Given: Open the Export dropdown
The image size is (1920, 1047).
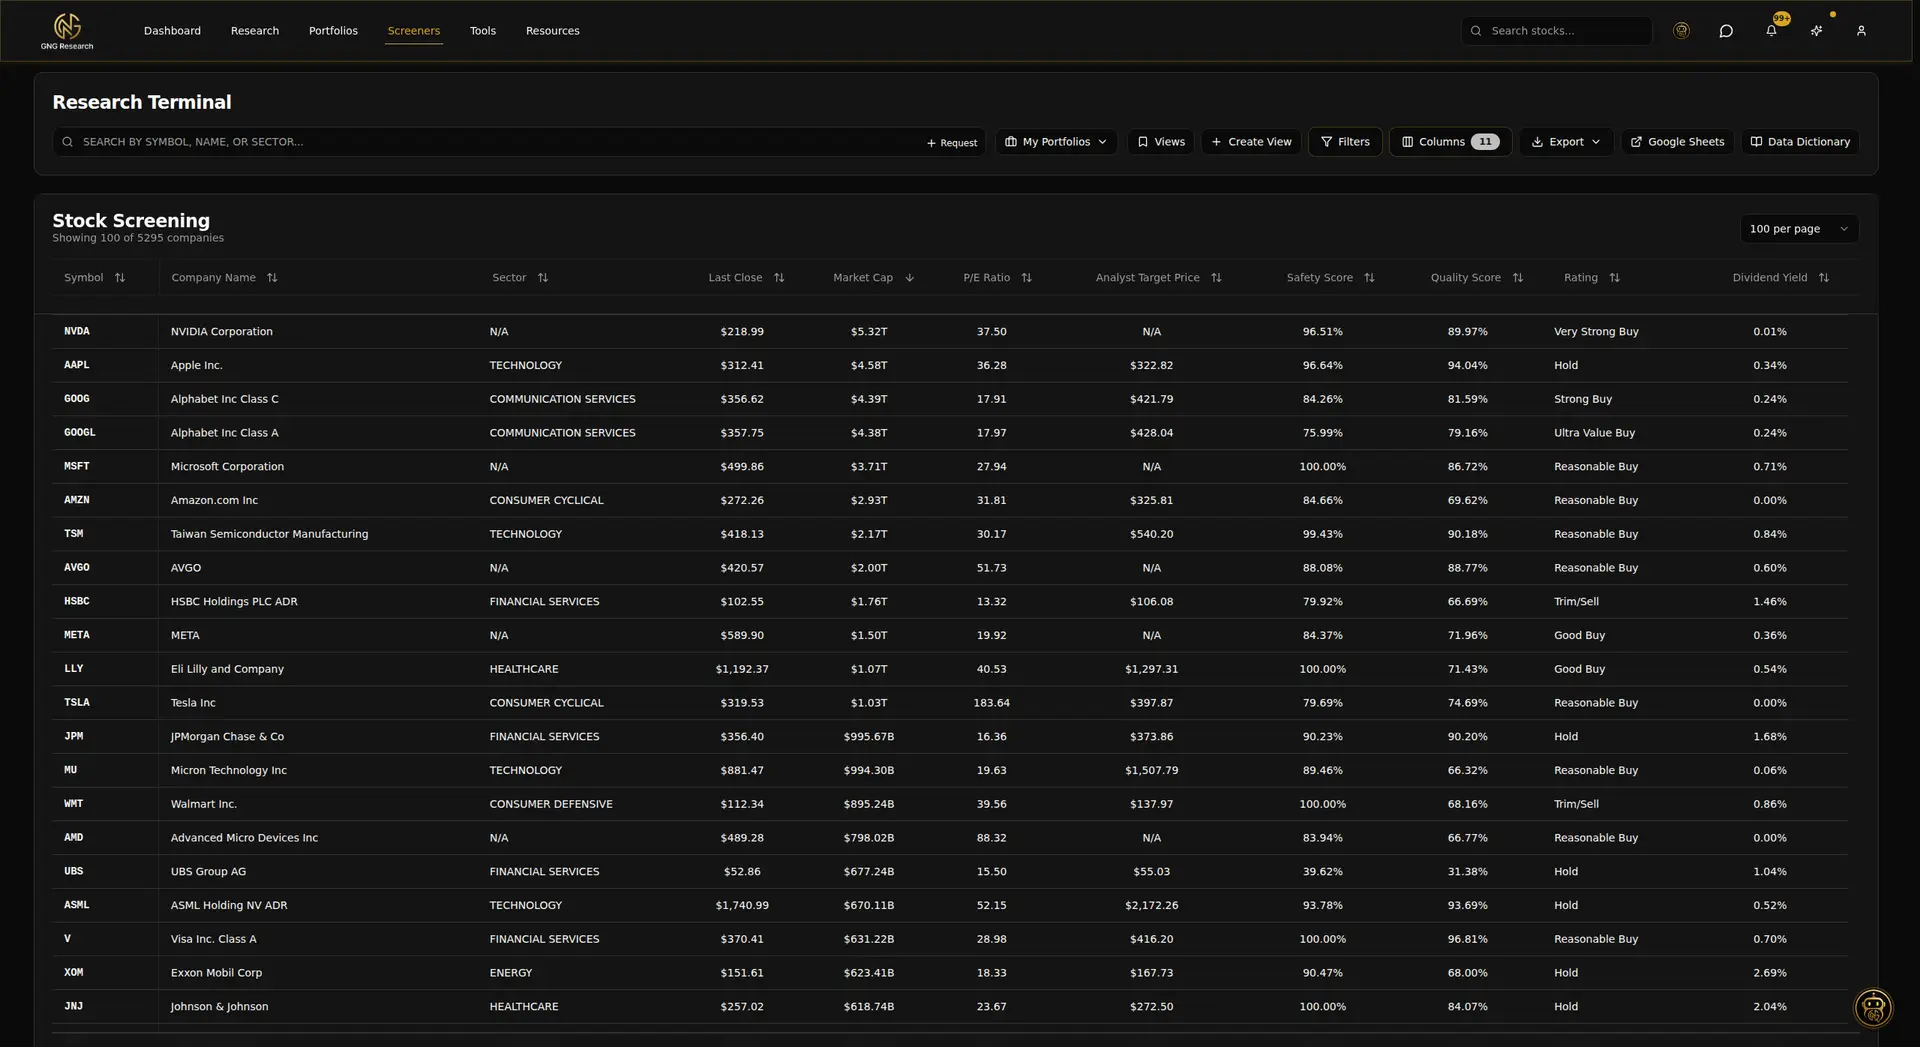Looking at the screenshot, I should pyautogui.click(x=1566, y=142).
